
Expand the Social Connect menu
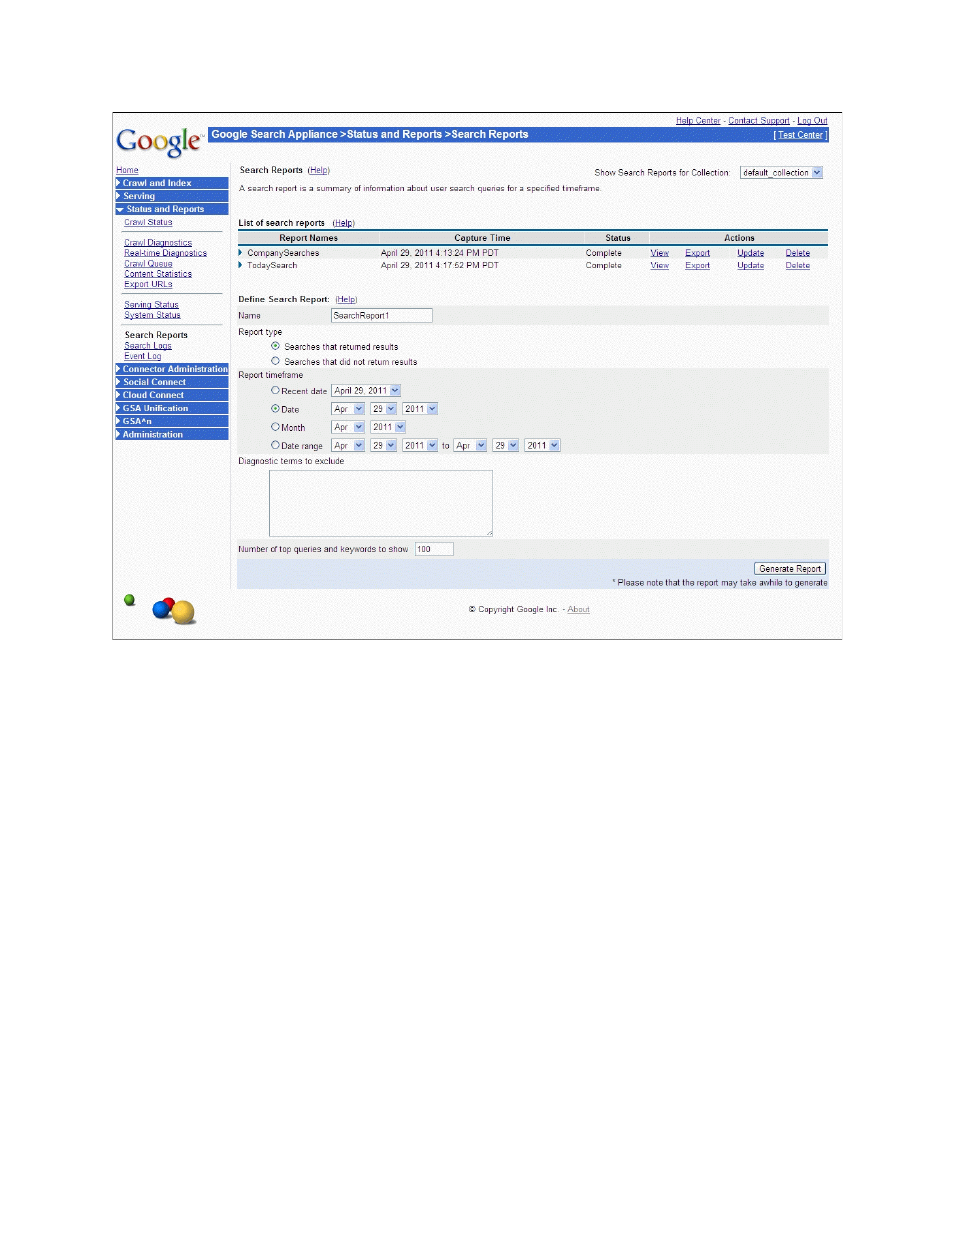172,382
